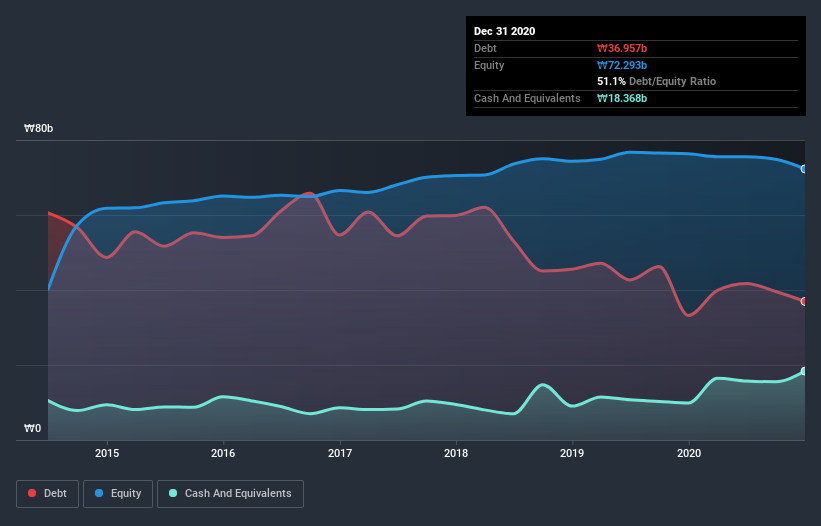Image resolution: width=821 pixels, height=526 pixels.
Task: Click the Dec 31 2020 tooltip date
Action: pyautogui.click(x=504, y=31)
